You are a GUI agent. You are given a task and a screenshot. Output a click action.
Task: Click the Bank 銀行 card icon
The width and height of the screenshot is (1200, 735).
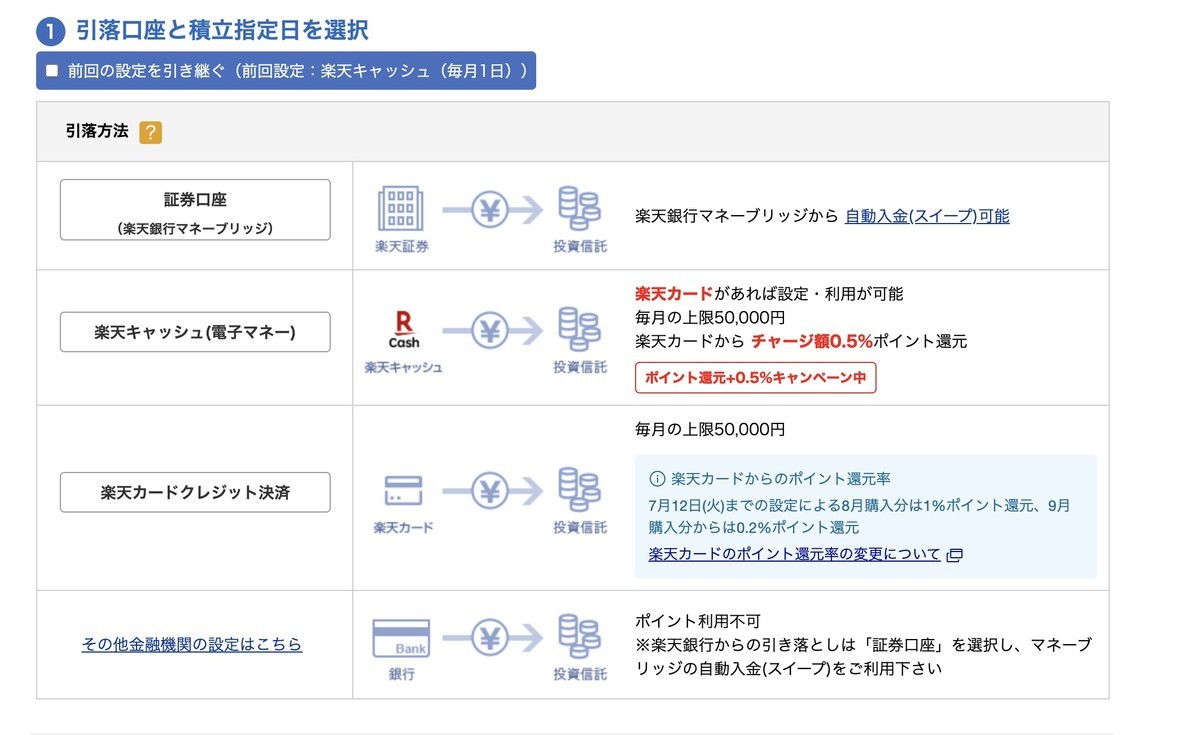(401, 638)
